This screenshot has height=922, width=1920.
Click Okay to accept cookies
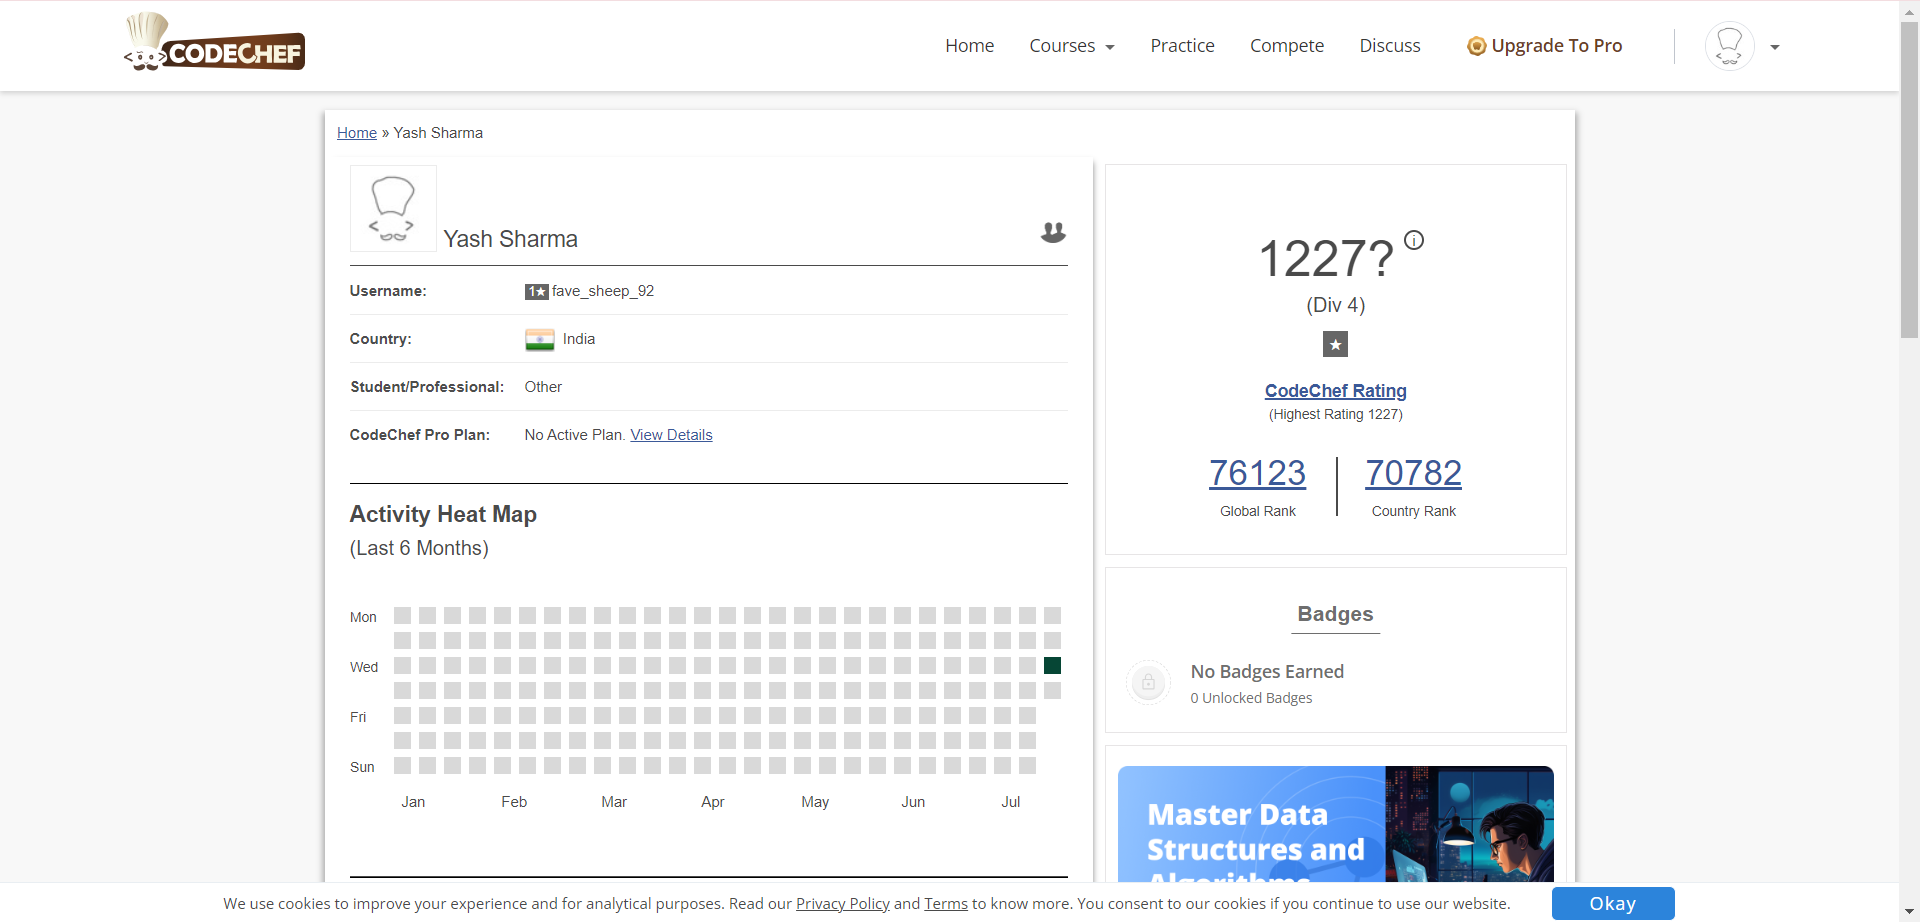tap(1612, 904)
